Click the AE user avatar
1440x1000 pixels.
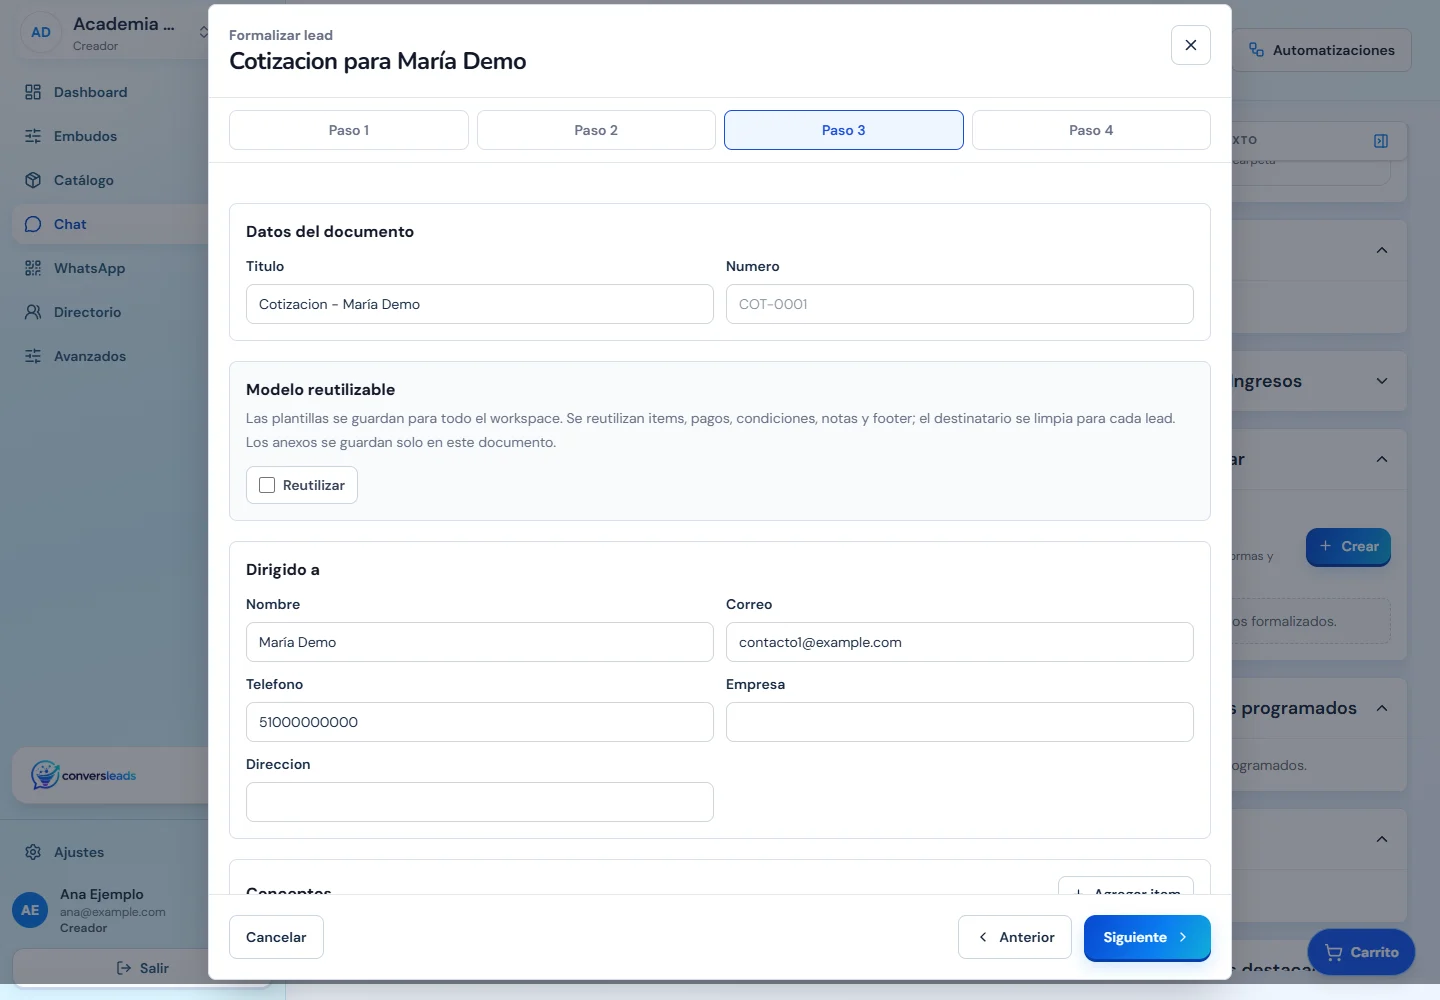tap(30, 910)
